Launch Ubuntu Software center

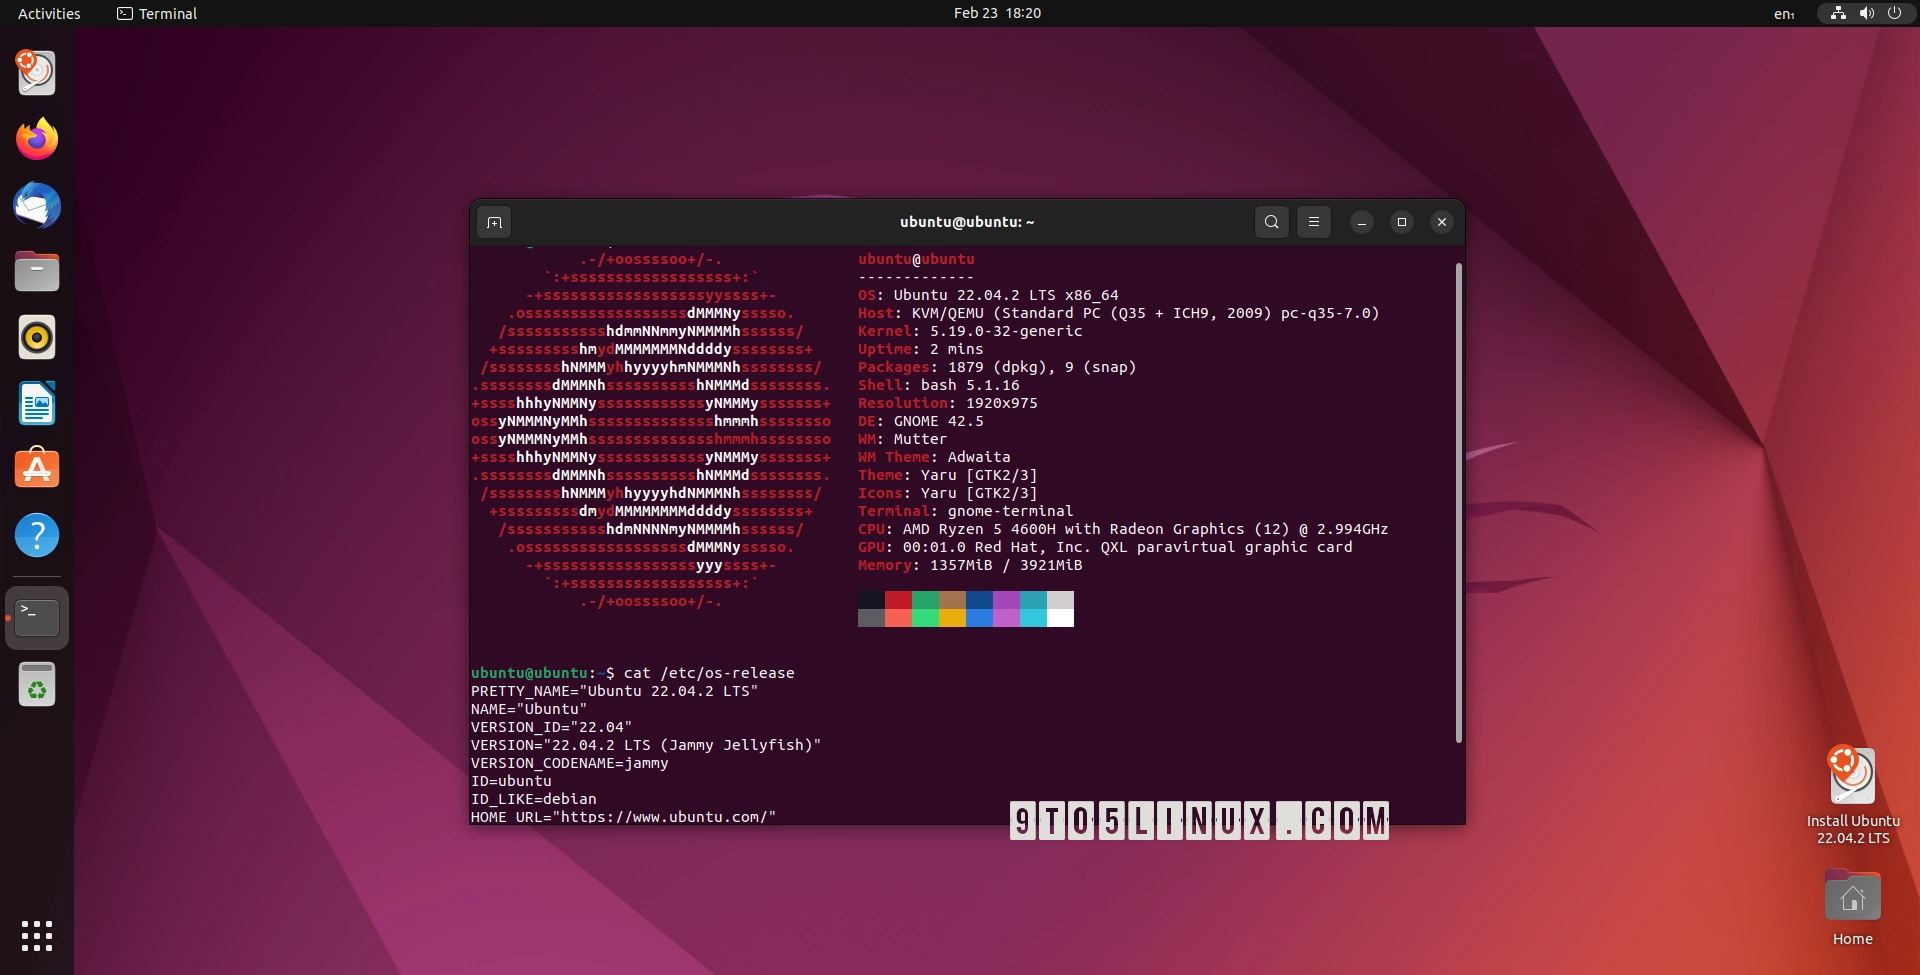tap(37, 469)
